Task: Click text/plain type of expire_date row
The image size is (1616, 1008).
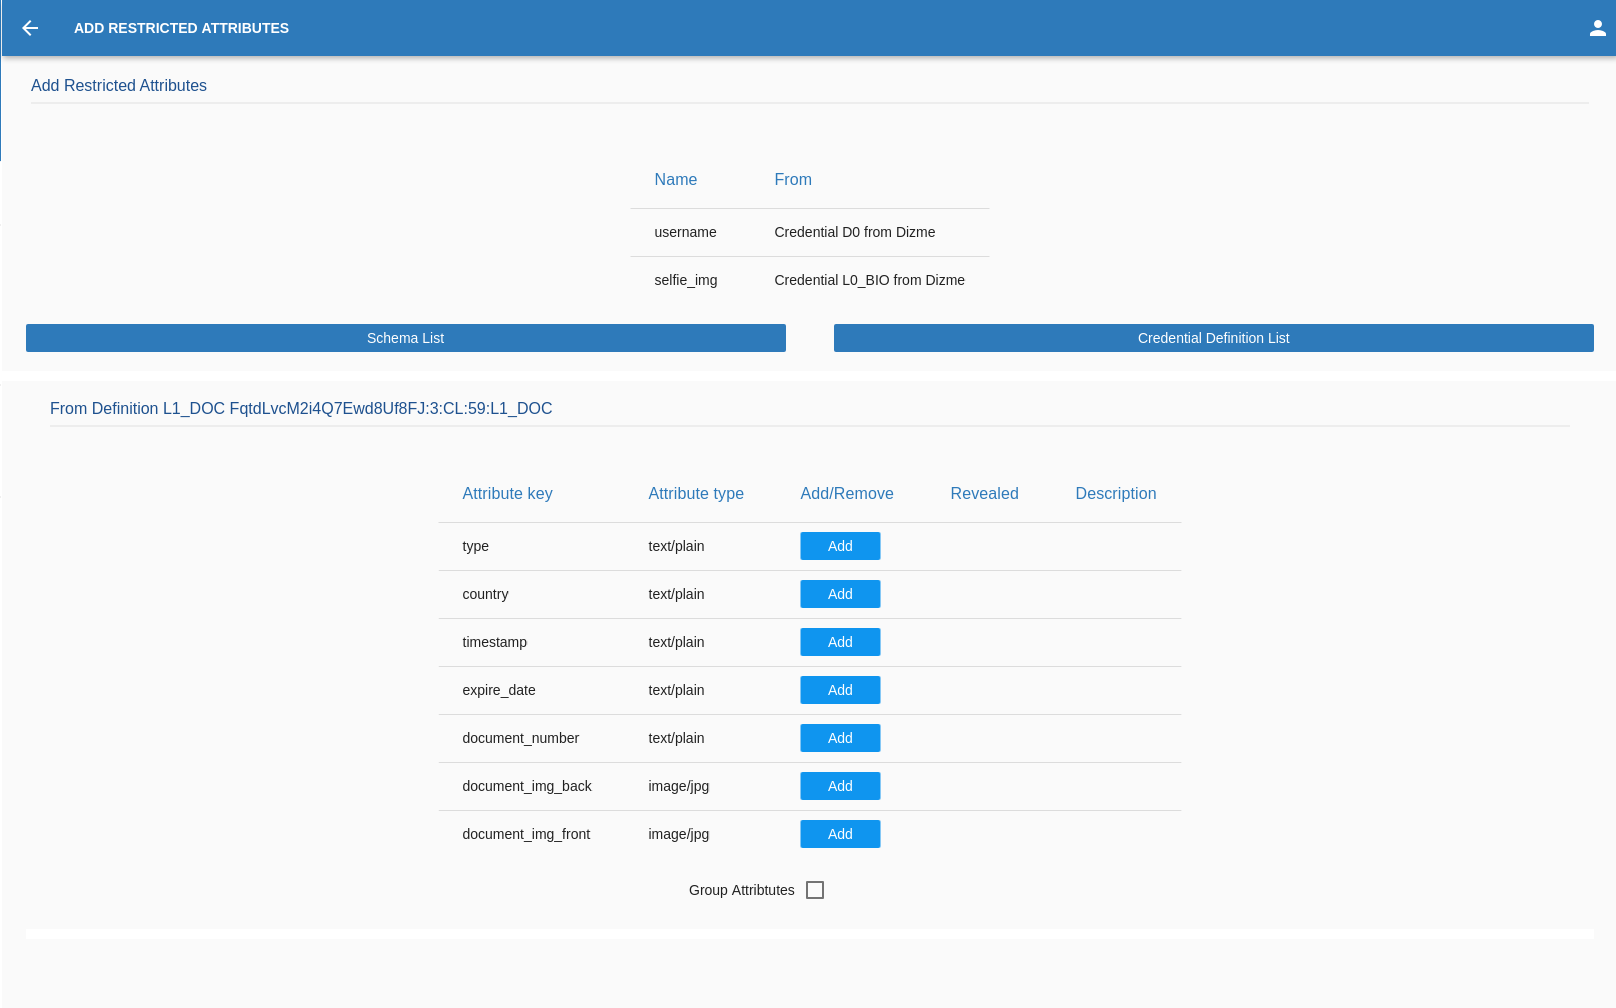Action: [x=676, y=690]
